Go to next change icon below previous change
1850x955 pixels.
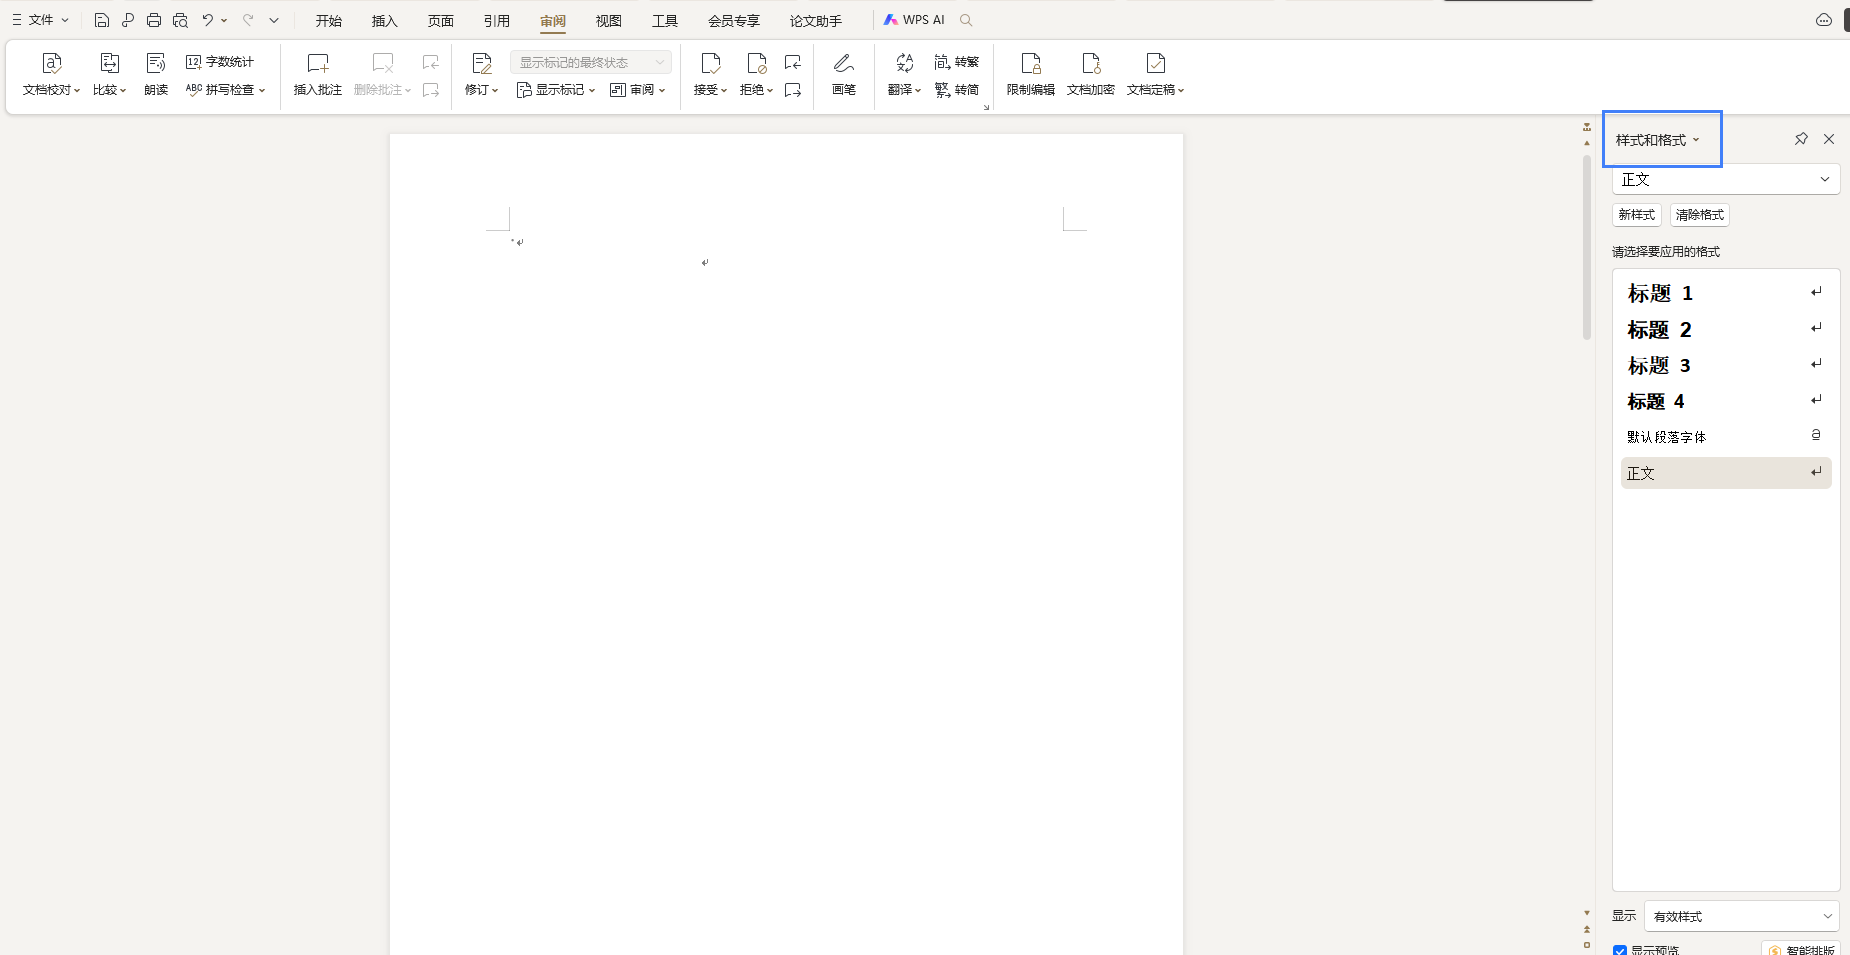click(793, 90)
